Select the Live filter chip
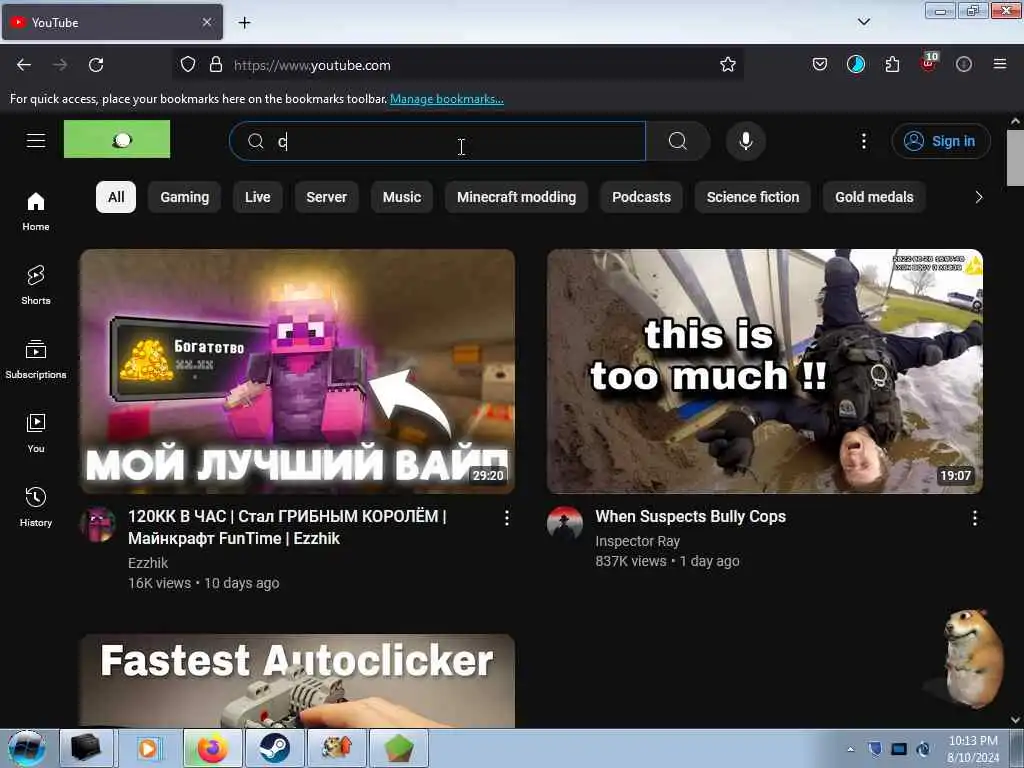The image size is (1024, 768). [257, 197]
